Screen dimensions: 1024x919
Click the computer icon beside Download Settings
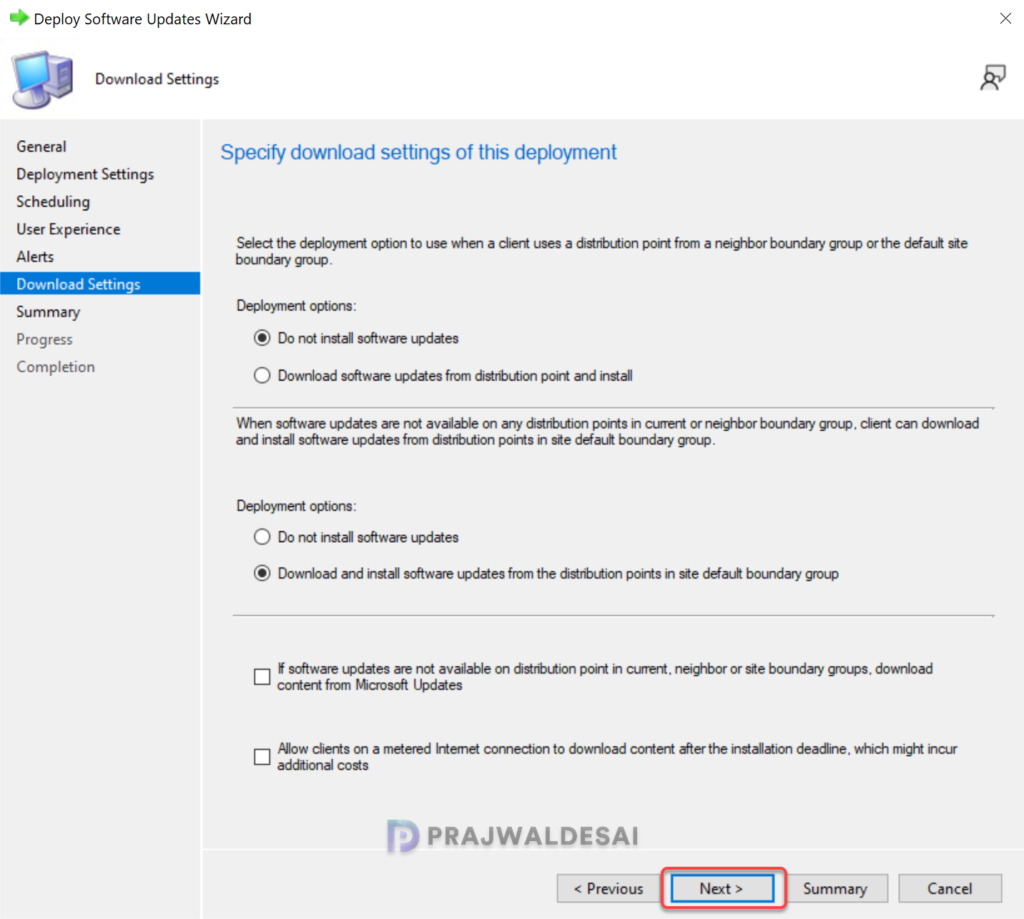pyautogui.click(x=42, y=79)
